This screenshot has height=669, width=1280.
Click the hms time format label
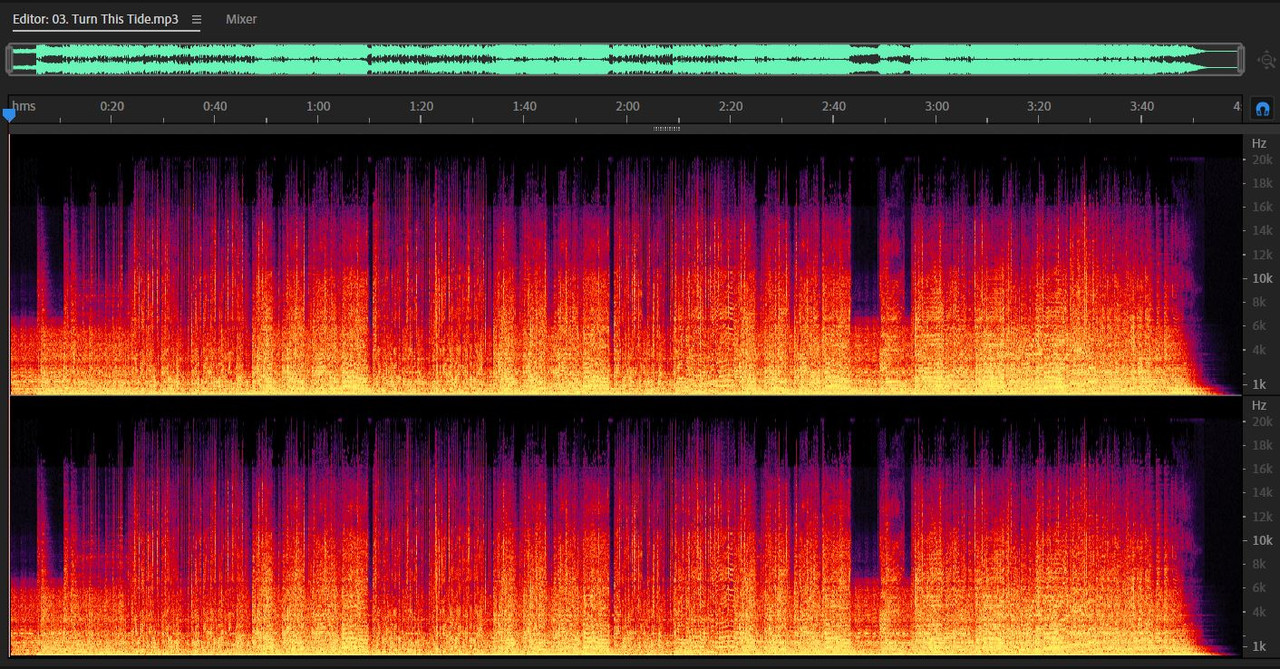[x=25, y=106]
